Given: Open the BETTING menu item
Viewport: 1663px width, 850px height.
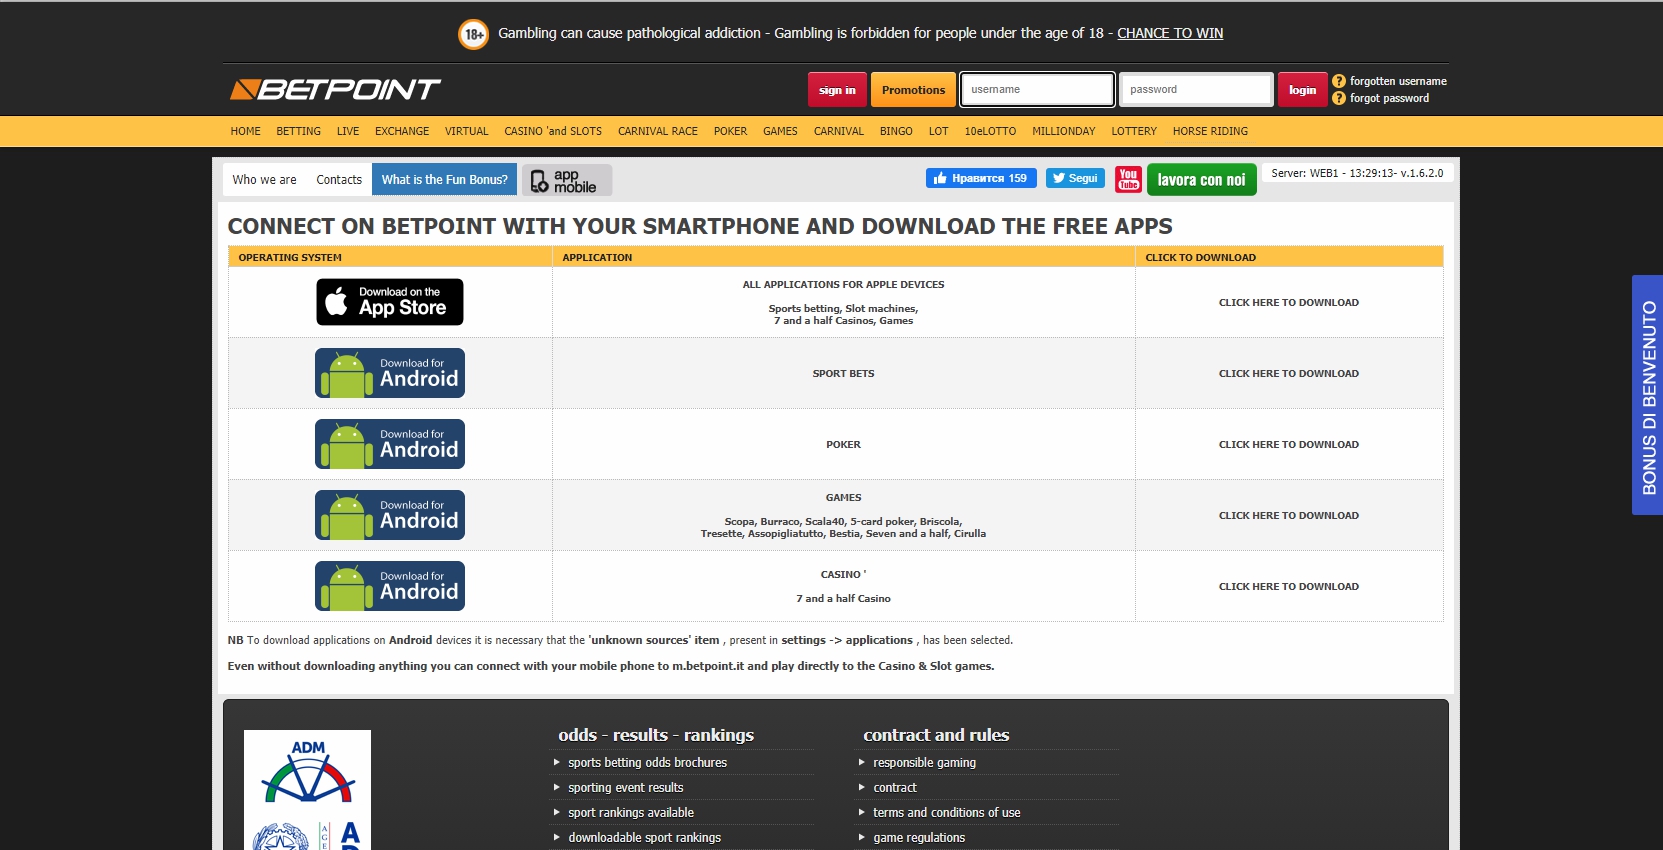Looking at the screenshot, I should 298,131.
